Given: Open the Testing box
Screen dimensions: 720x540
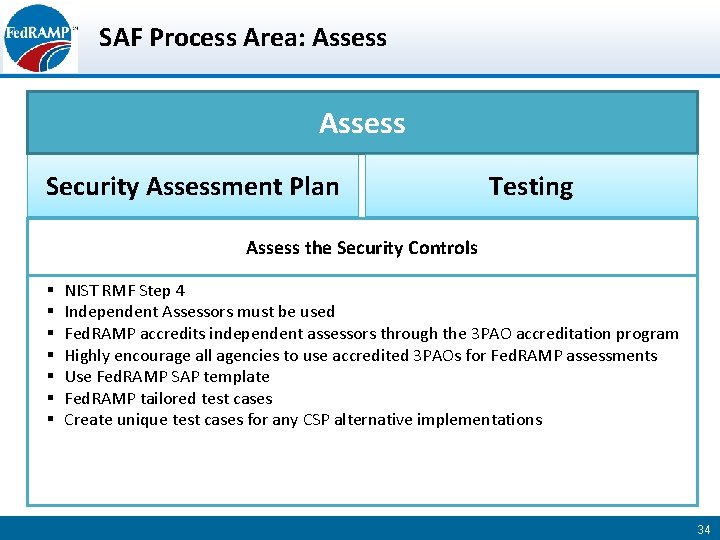Looking at the screenshot, I should point(531,186).
